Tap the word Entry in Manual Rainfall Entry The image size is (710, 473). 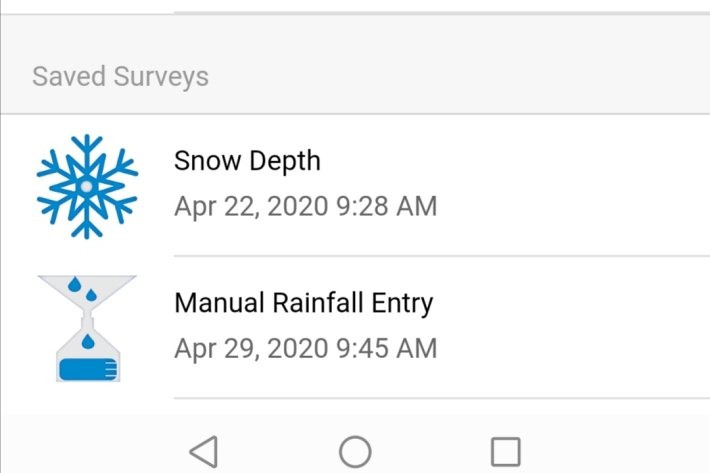coord(406,303)
